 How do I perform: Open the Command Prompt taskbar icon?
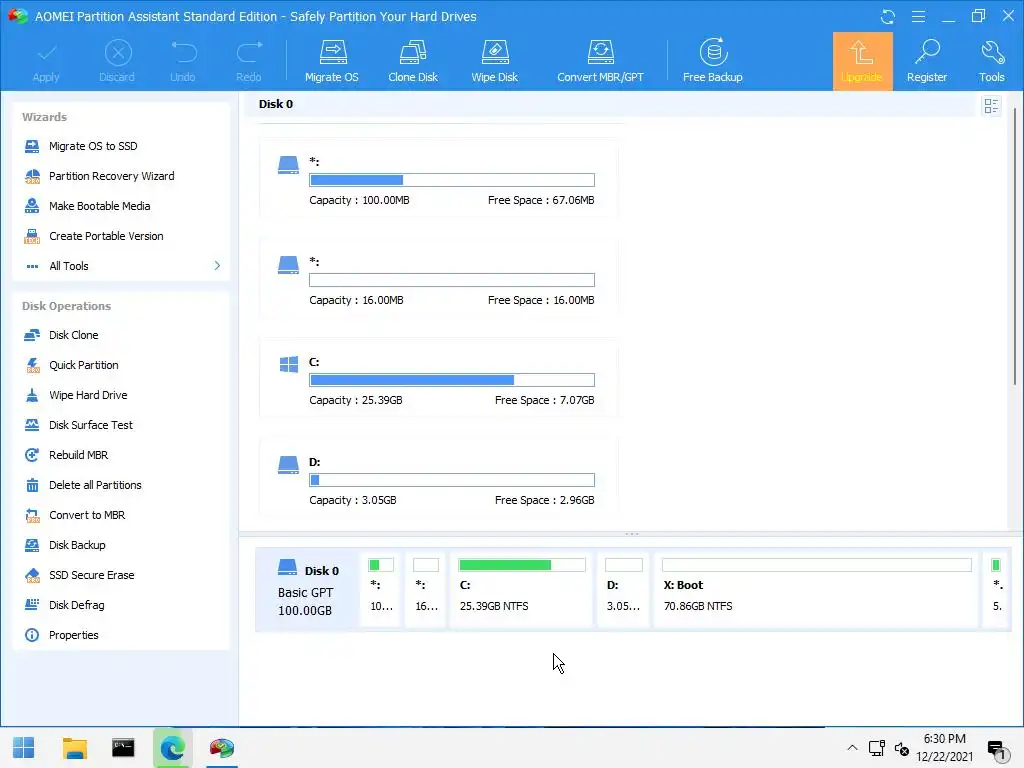click(x=123, y=748)
